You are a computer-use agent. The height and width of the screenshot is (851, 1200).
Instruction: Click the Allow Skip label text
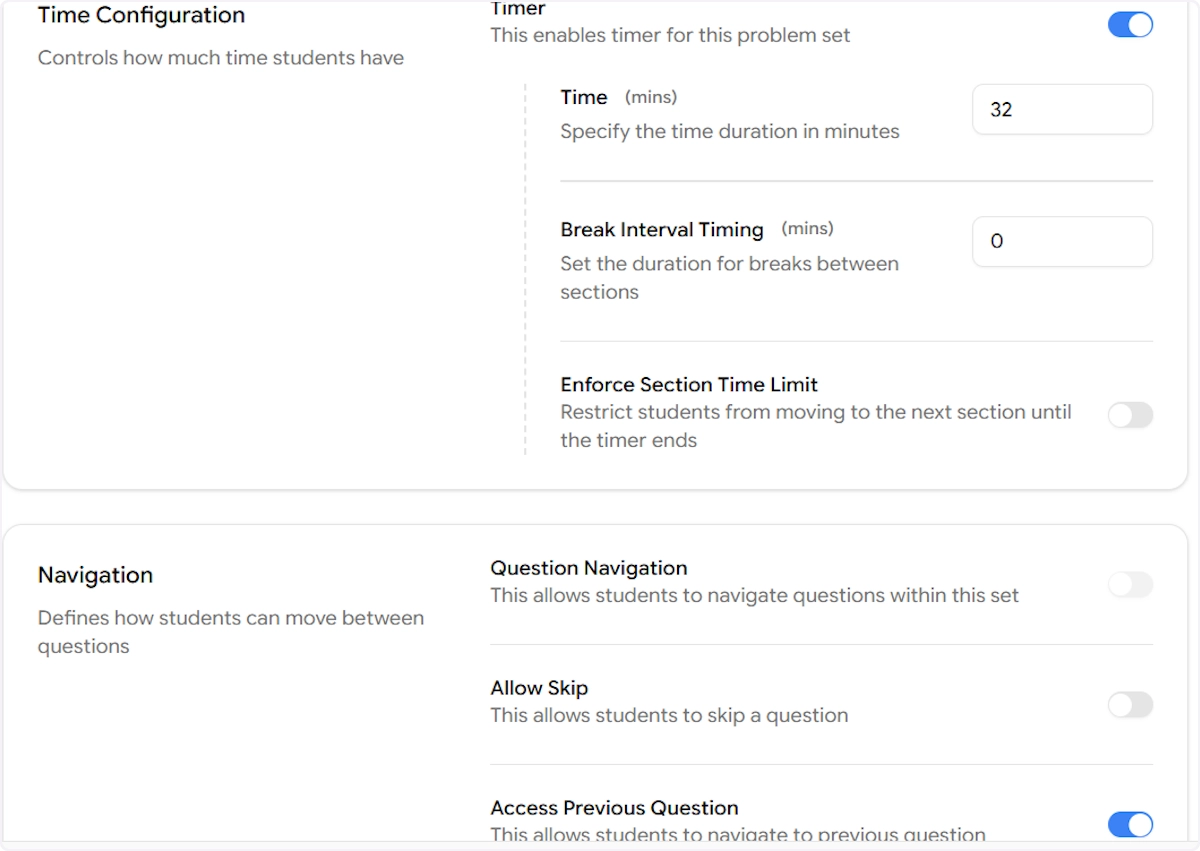coord(539,688)
